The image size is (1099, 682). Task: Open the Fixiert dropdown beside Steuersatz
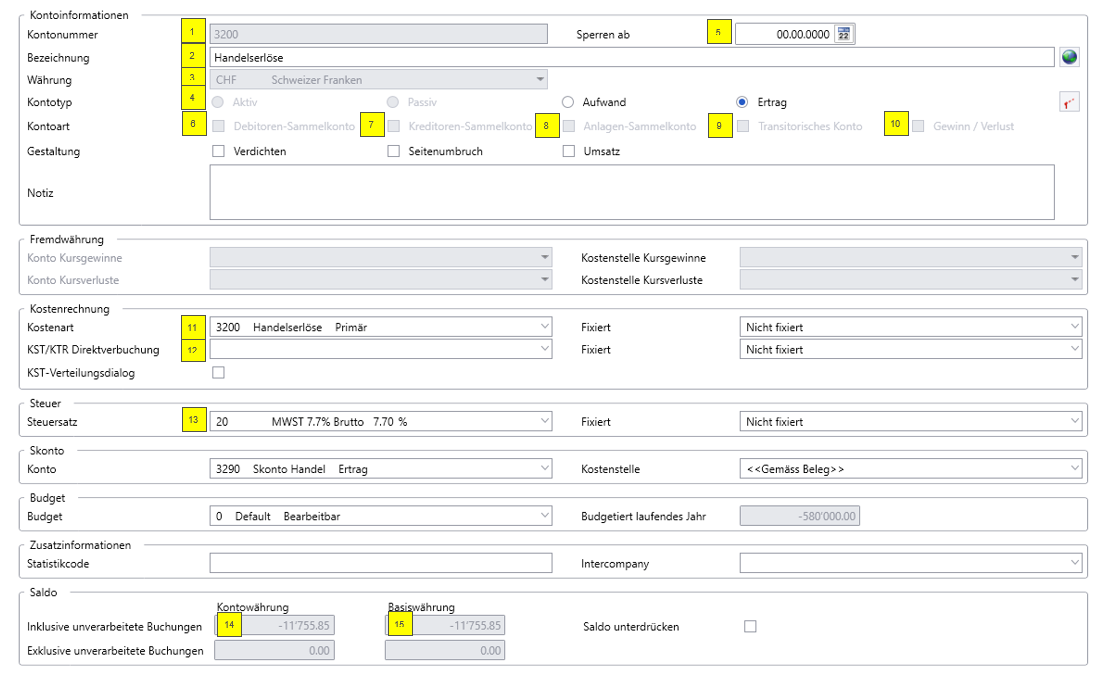tap(911, 421)
